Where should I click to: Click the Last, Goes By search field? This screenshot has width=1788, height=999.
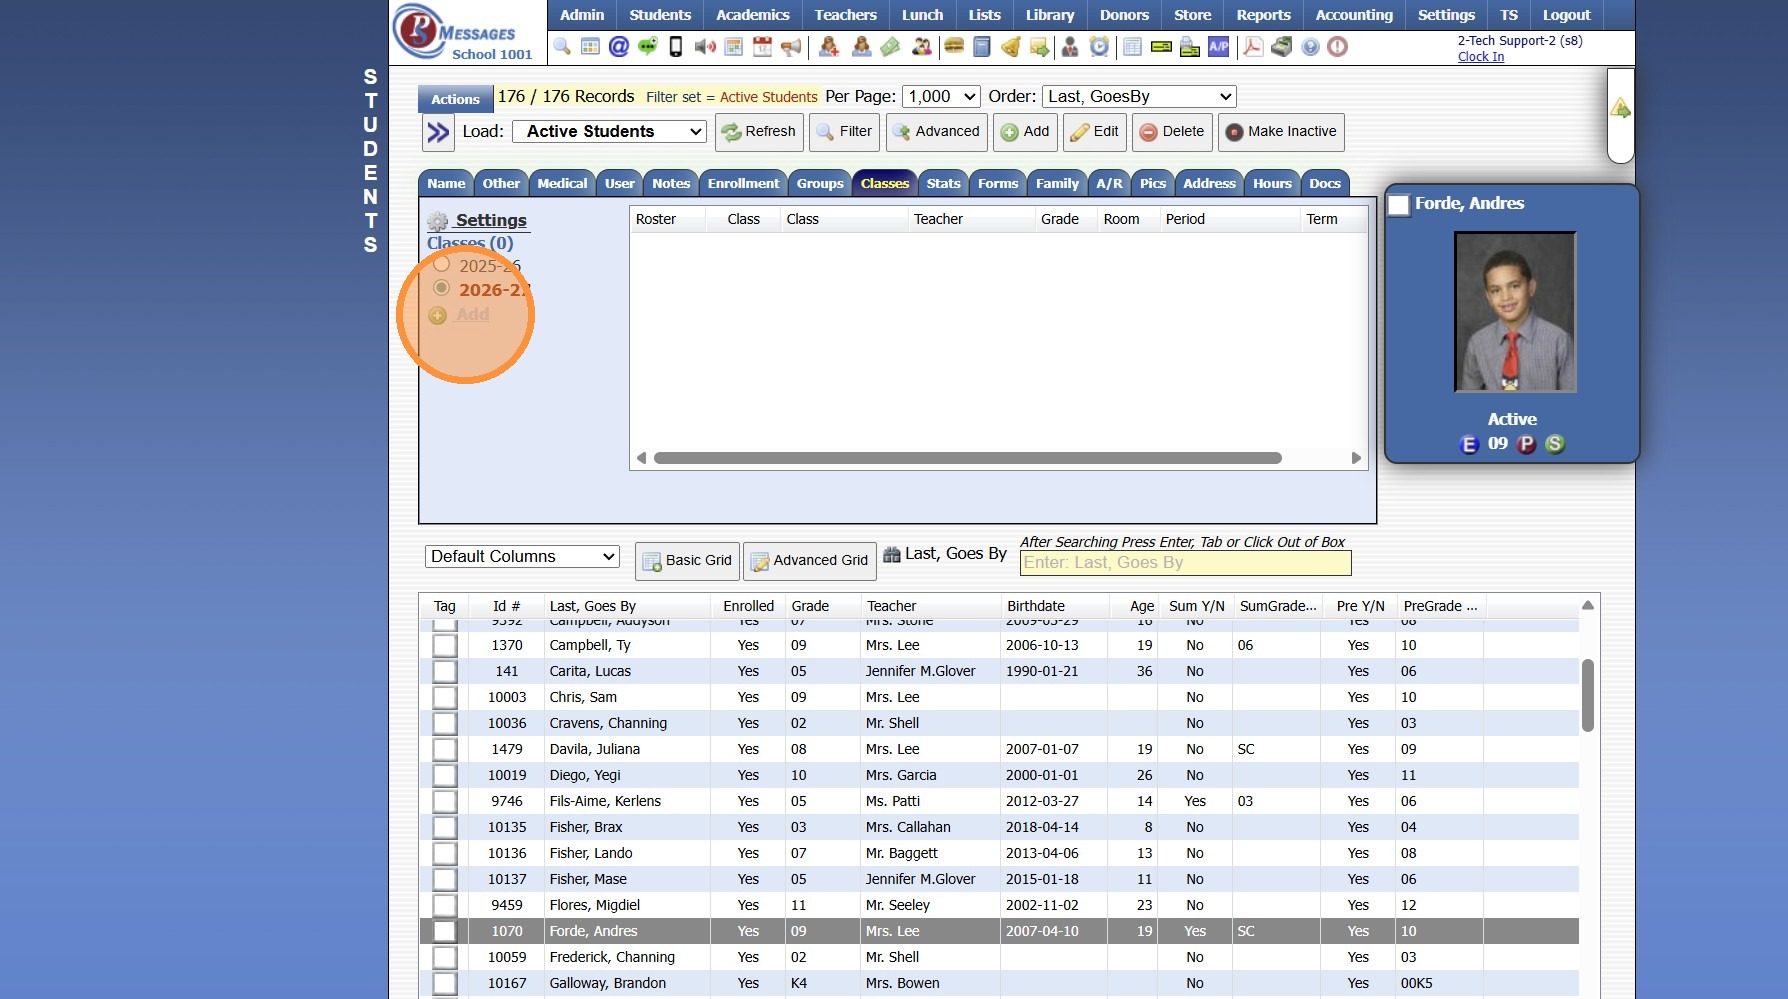click(x=1185, y=563)
